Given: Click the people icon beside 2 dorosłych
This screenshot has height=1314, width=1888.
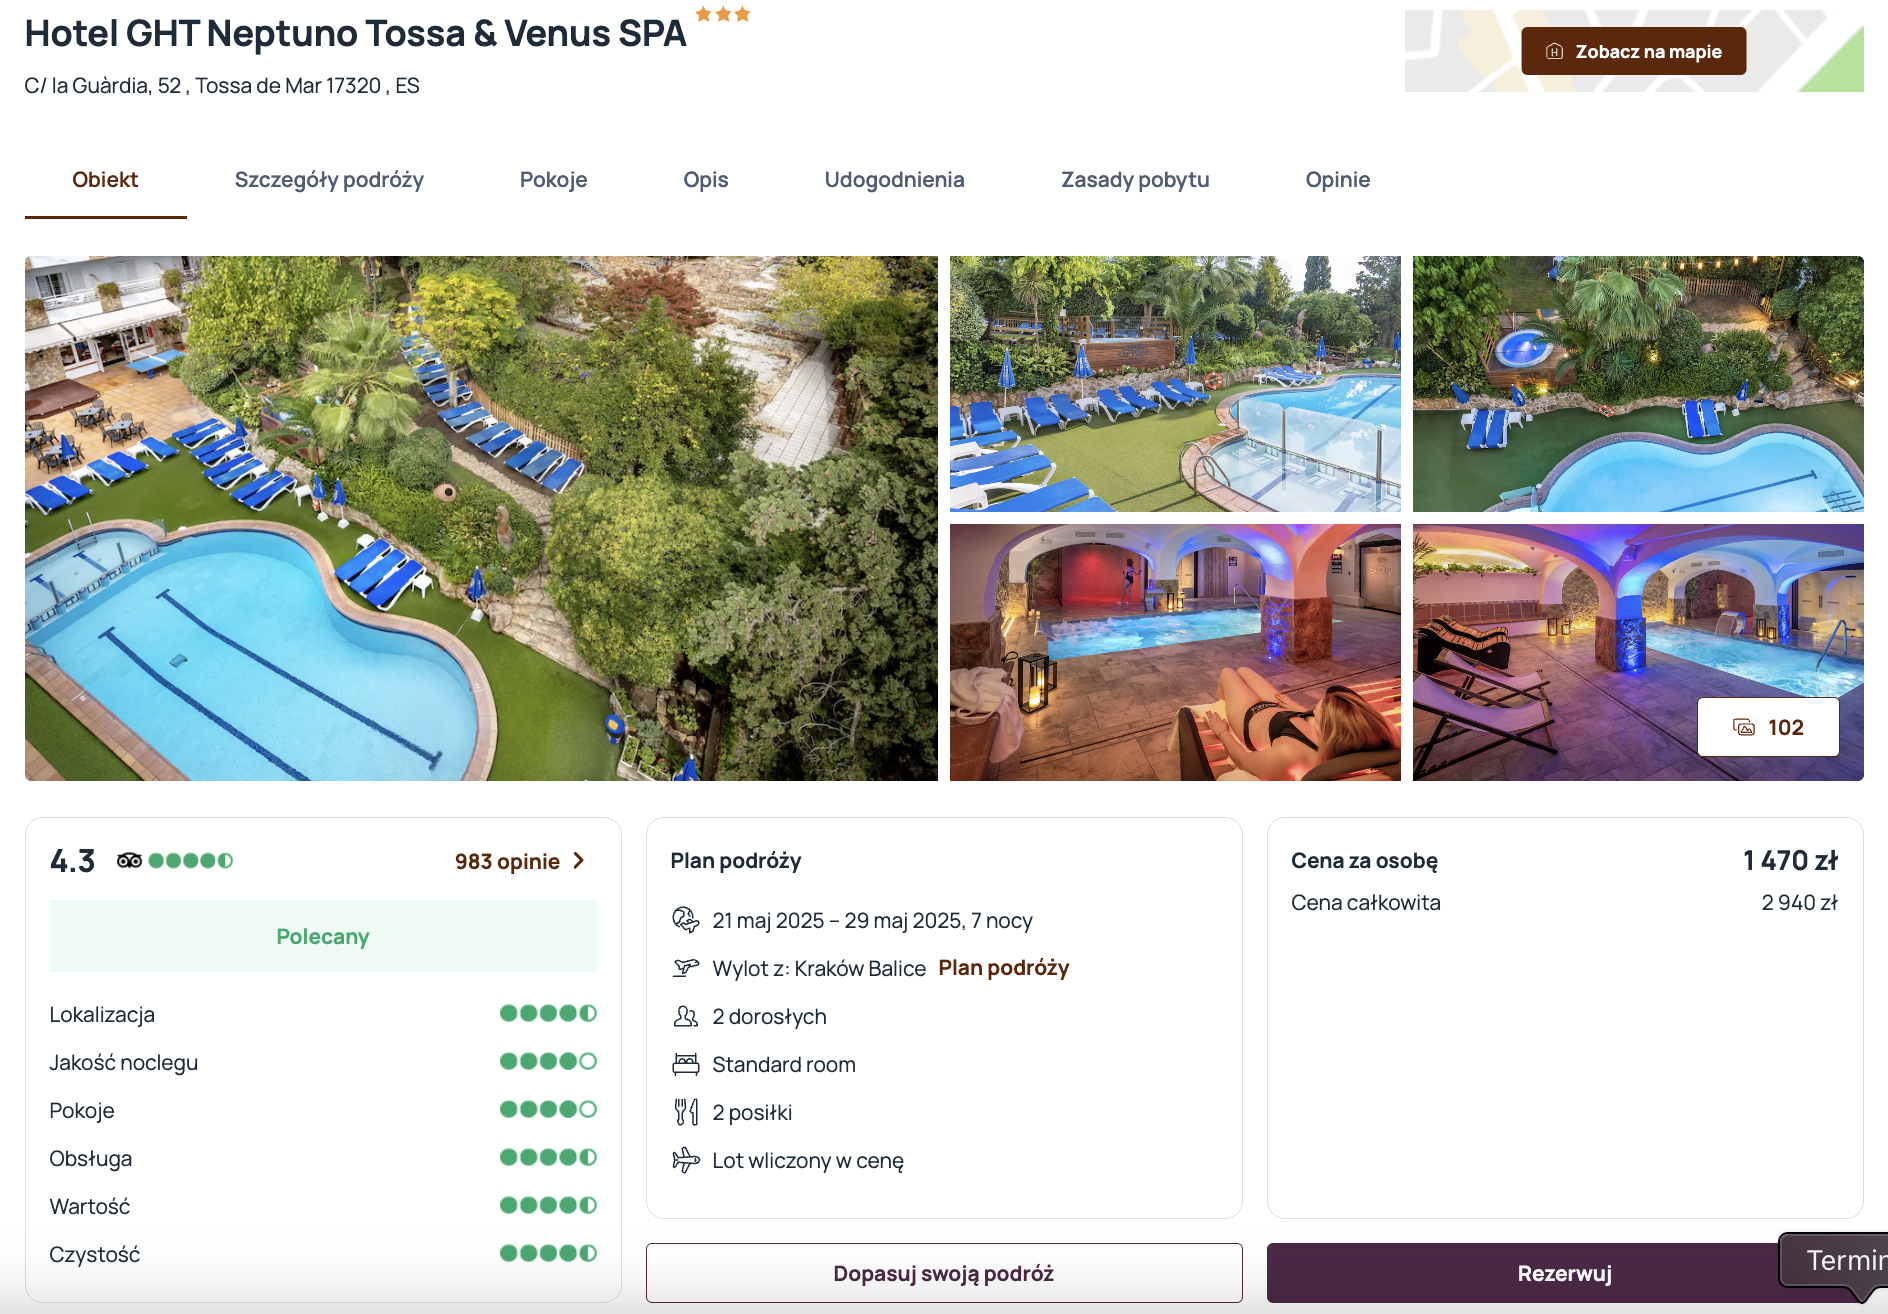Looking at the screenshot, I should tap(686, 1016).
